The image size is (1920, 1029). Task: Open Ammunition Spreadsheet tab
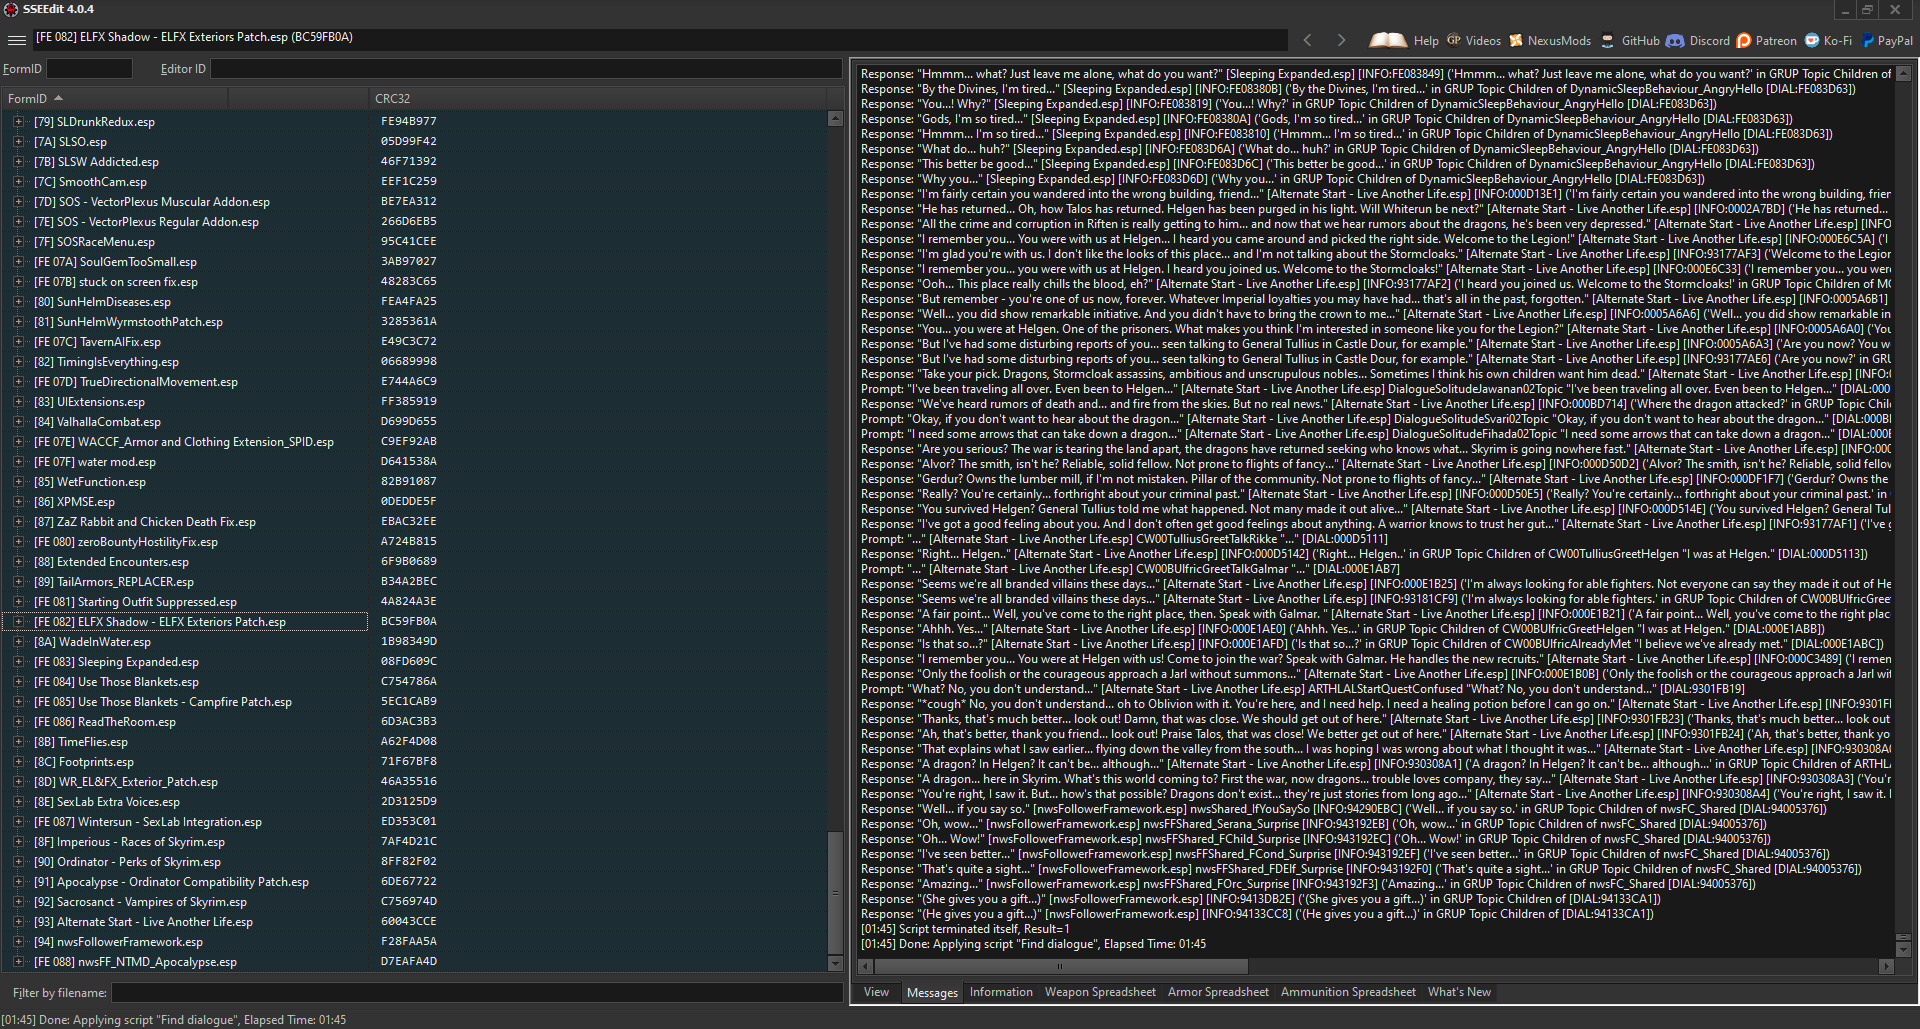[1348, 992]
